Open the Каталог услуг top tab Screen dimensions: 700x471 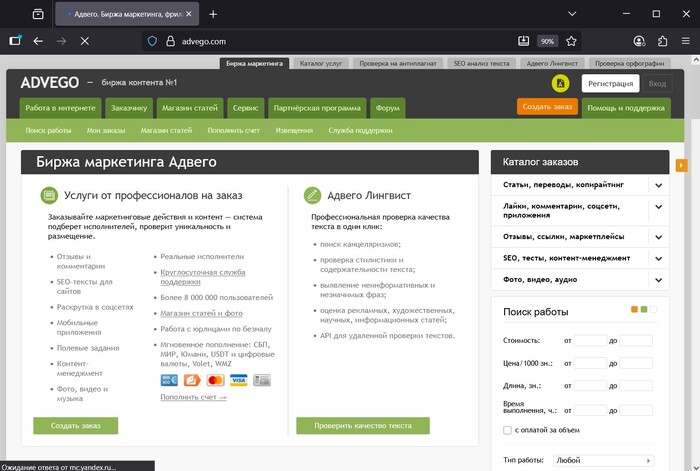click(321, 63)
